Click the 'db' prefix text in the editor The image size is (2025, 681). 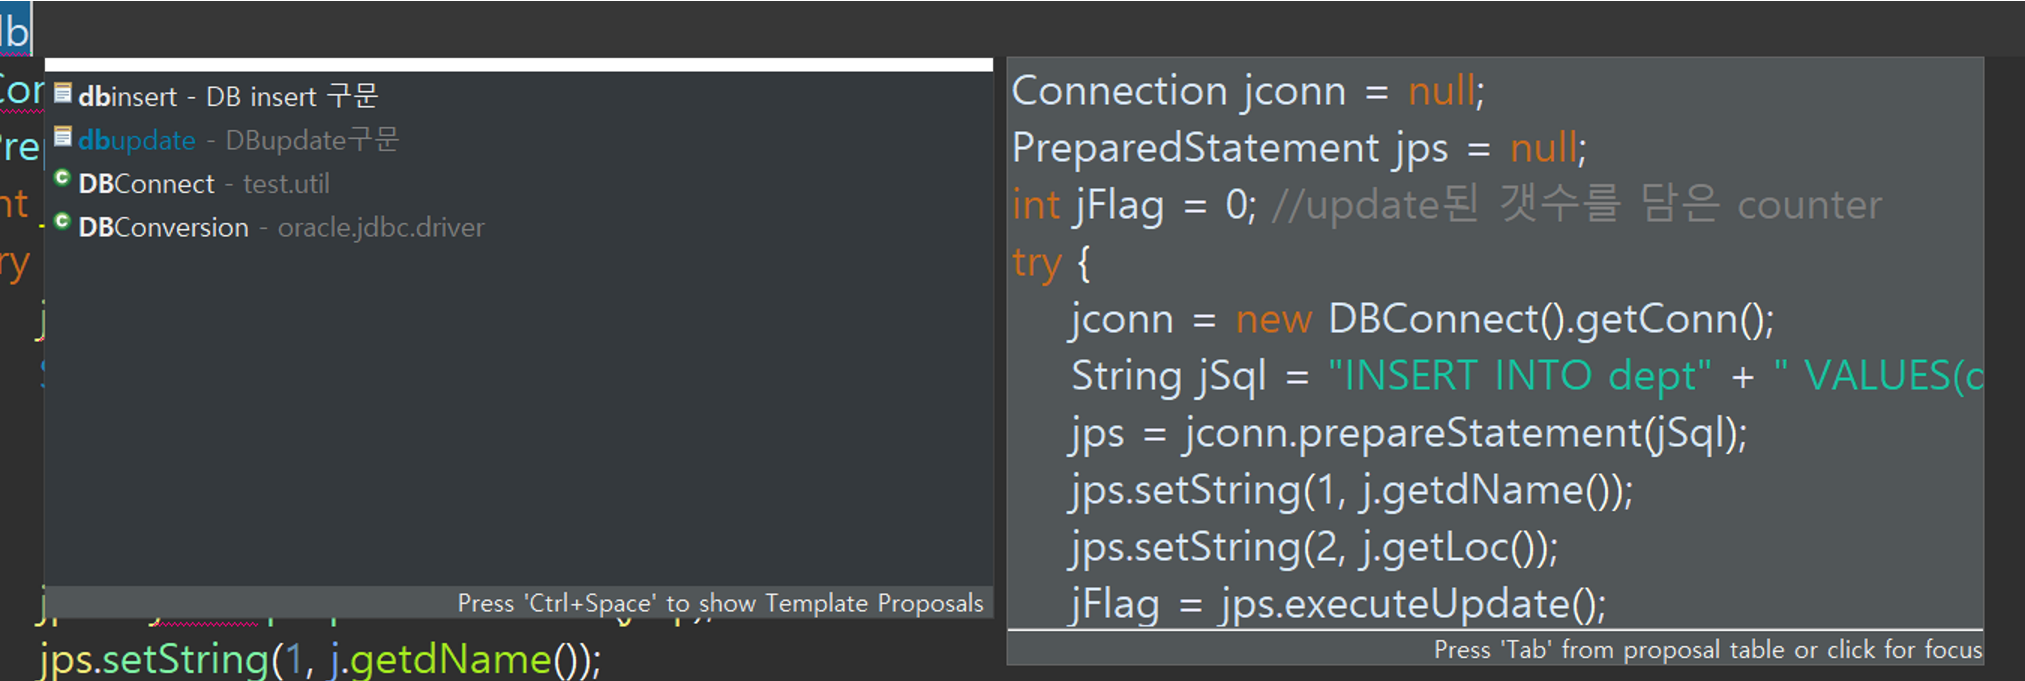(15, 30)
